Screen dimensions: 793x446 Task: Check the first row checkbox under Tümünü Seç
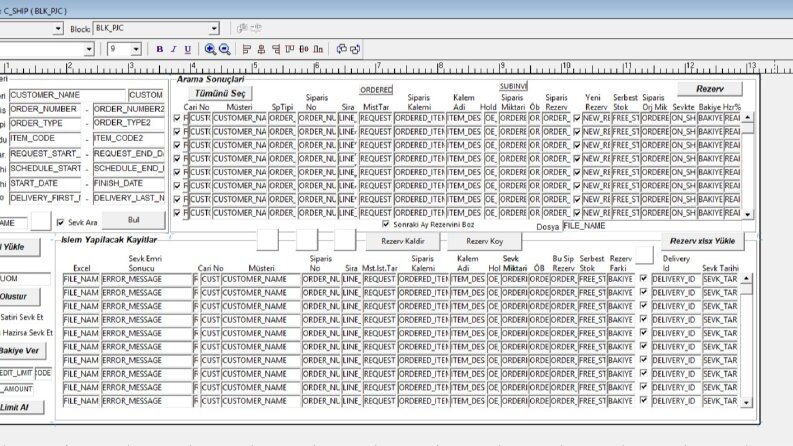(x=177, y=118)
